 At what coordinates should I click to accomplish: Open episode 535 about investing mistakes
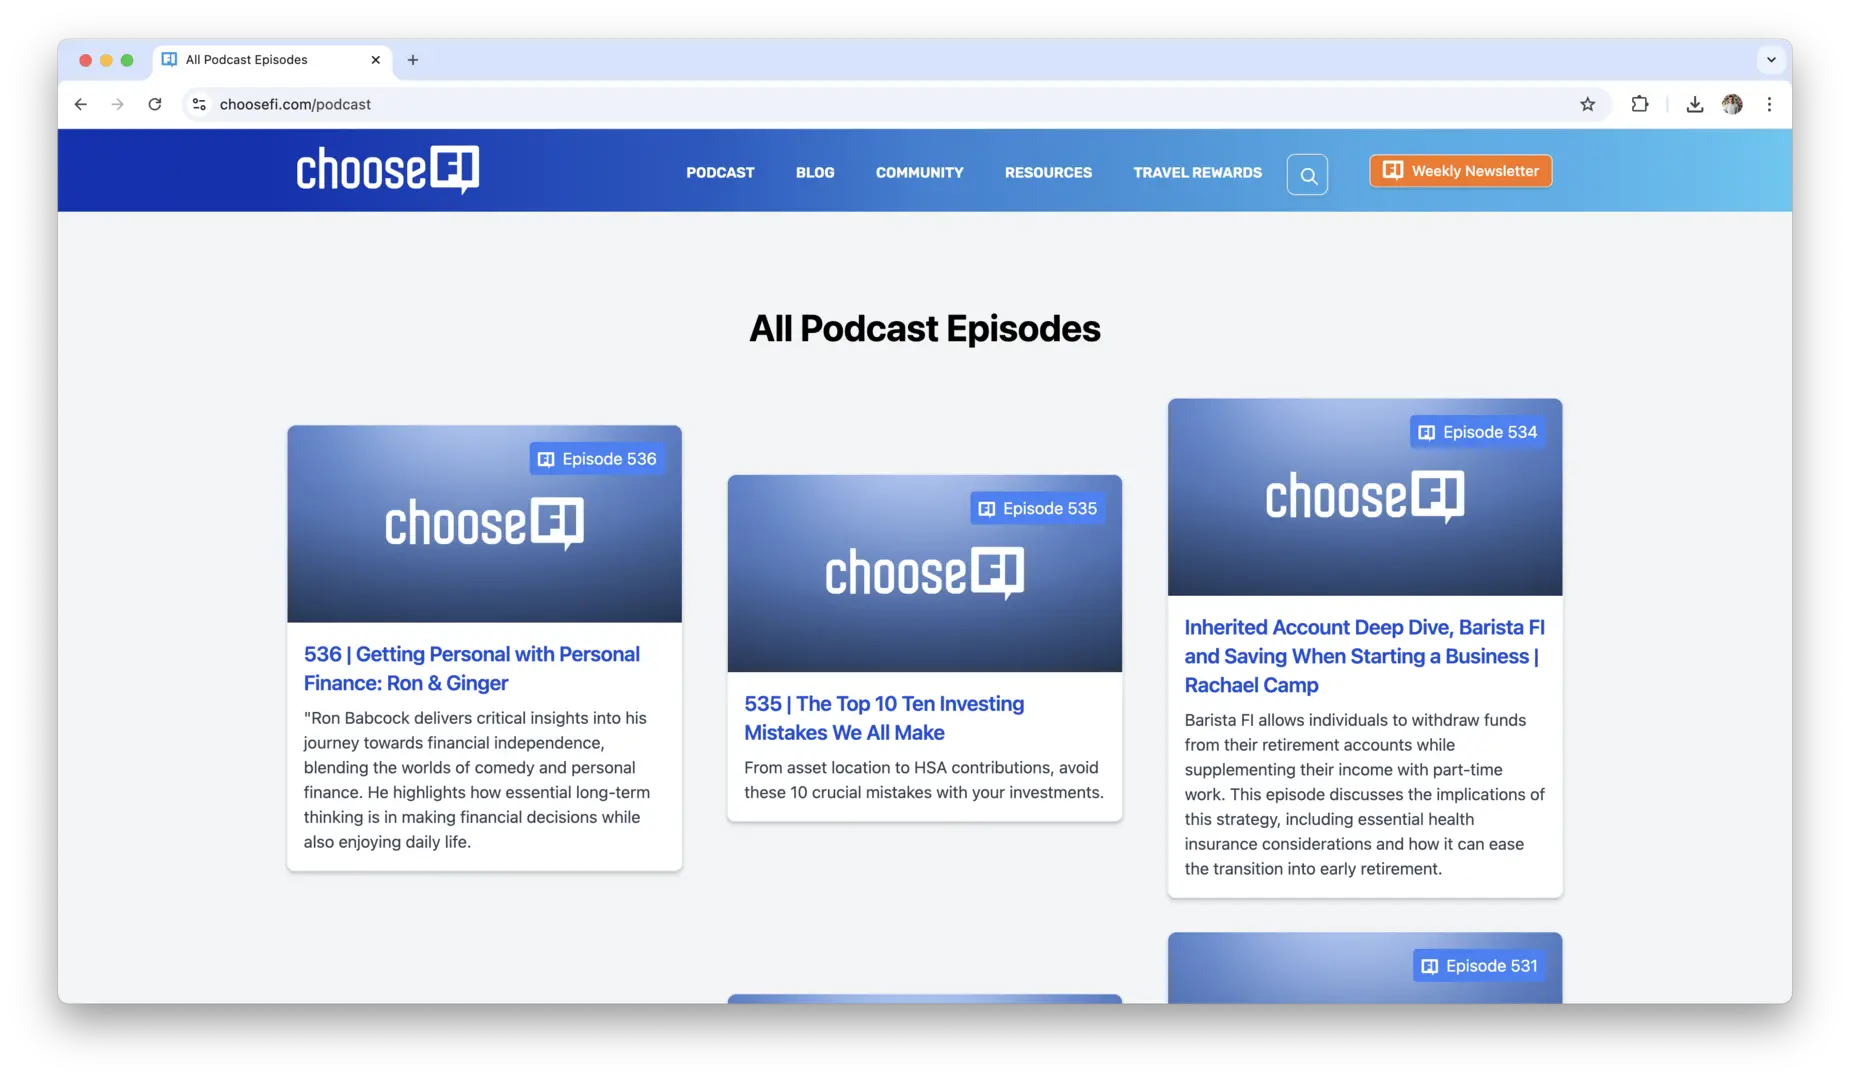(x=884, y=718)
